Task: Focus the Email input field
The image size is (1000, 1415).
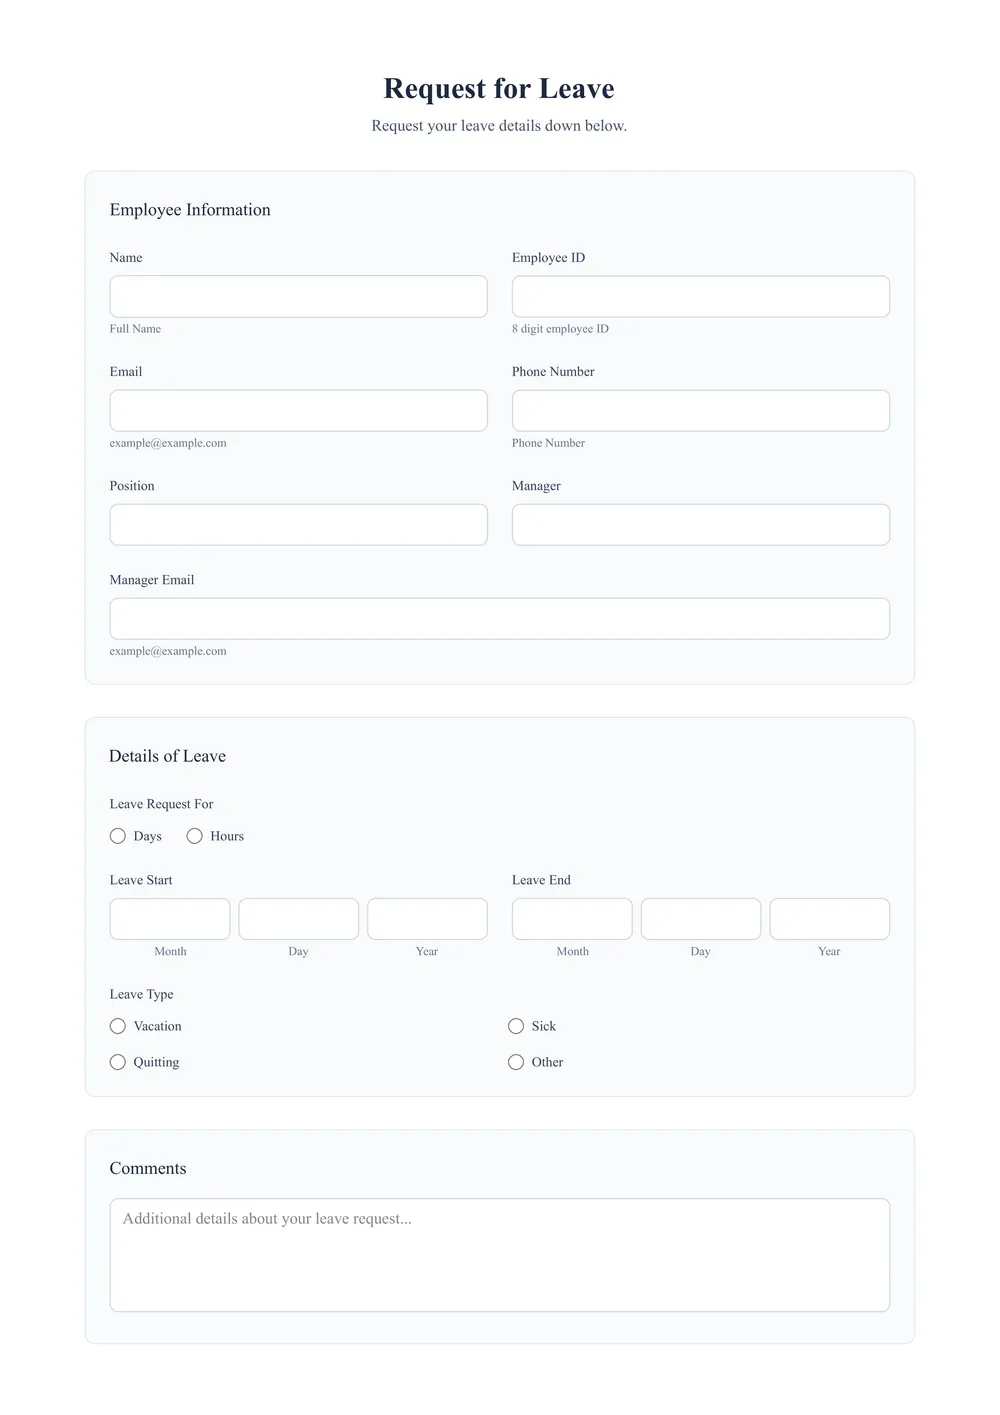Action: point(298,410)
